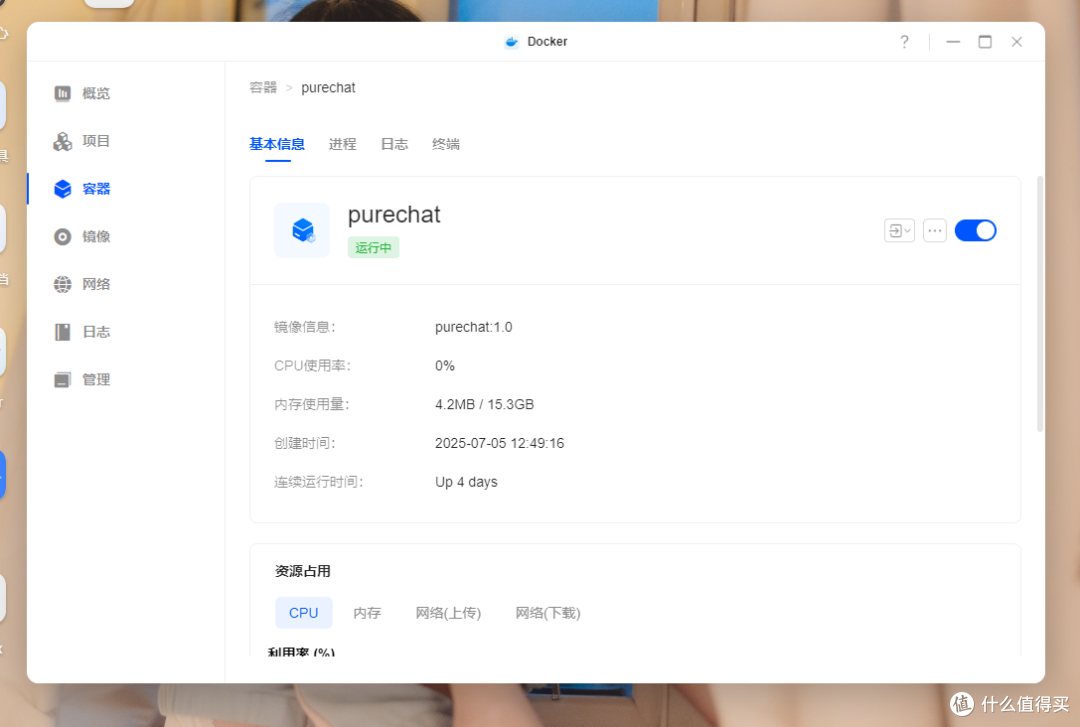1080x727 pixels.
Task: Click the 项目 project cubes icon
Action: (x=62, y=141)
